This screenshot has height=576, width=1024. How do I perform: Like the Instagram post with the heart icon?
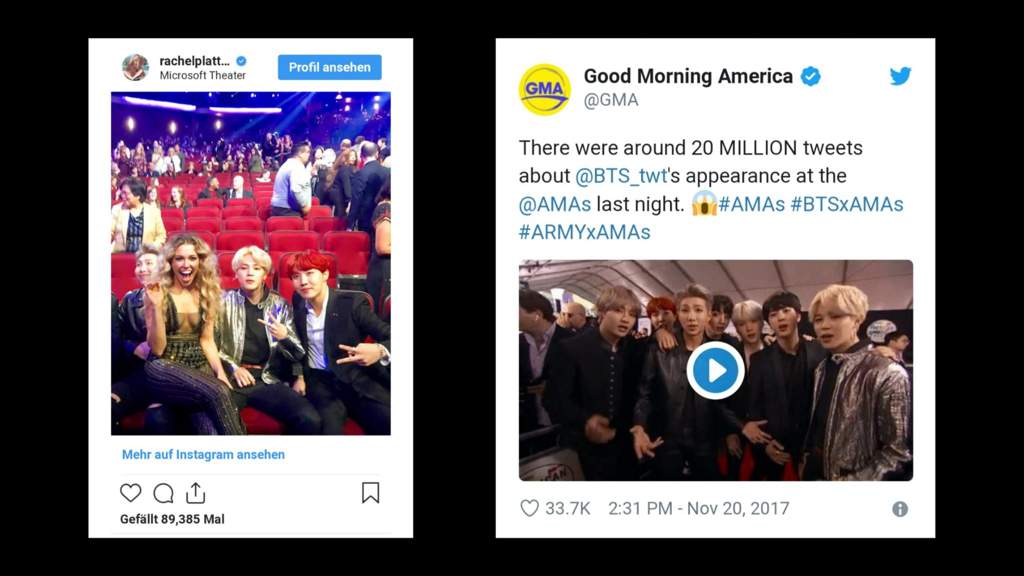(x=131, y=493)
